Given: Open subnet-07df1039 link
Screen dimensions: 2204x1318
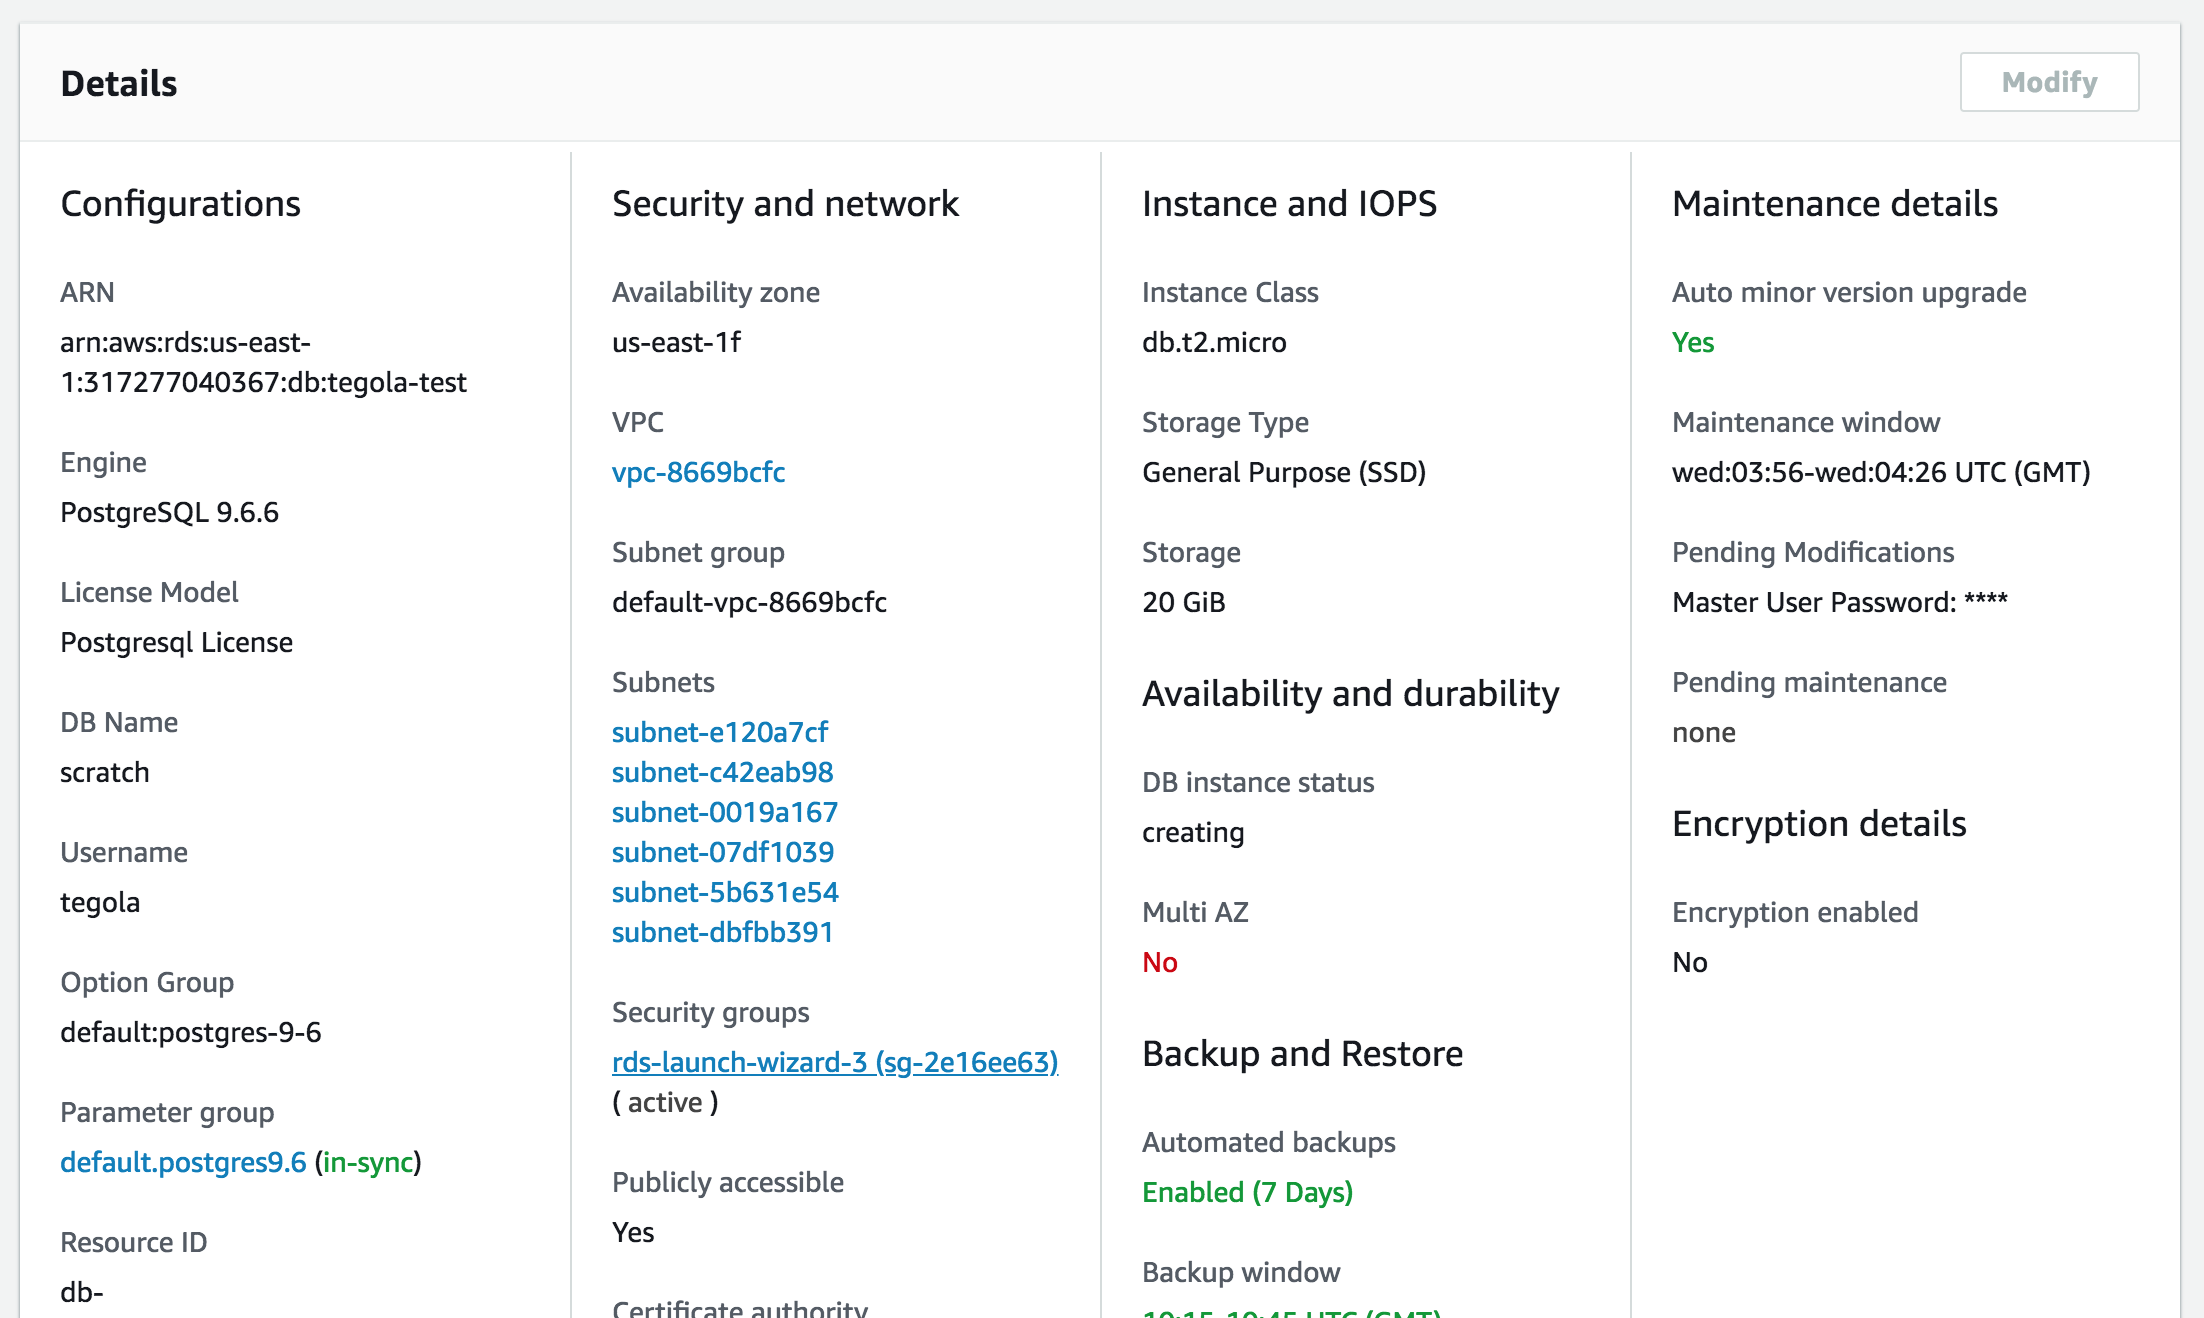Looking at the screenshot, I should pyautogui.click(x=722, y=852).
